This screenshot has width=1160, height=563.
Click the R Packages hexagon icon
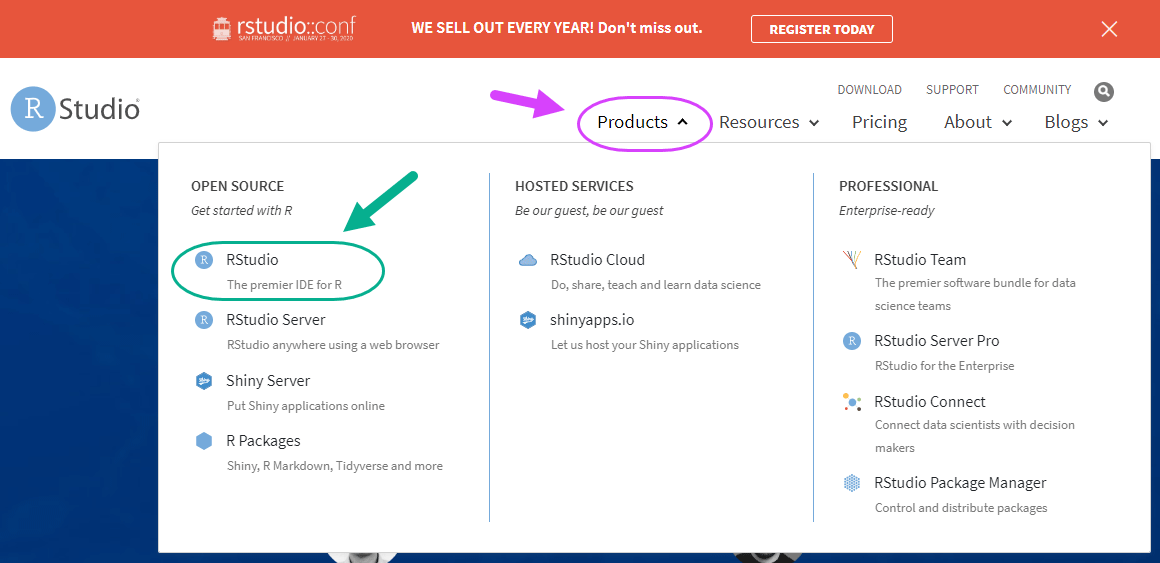click(203, 441)
